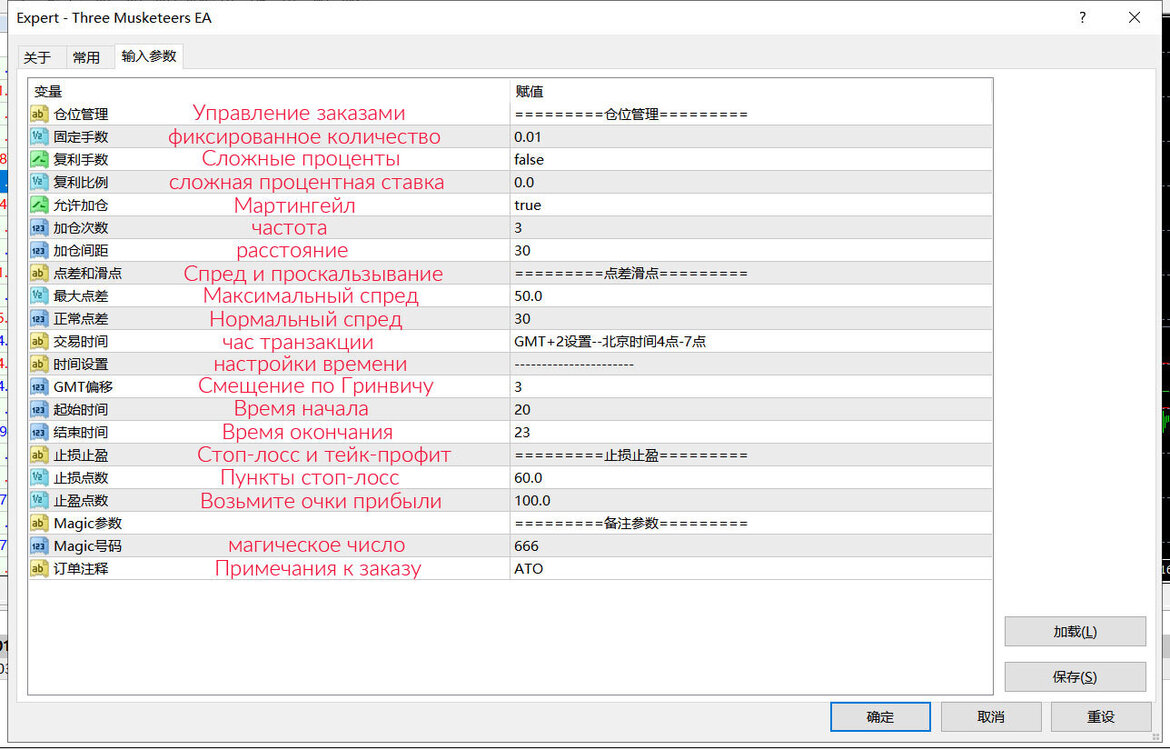Viewport: 1170px width, 750px height.
Task: Click the string icon beside 仓位管理
Action: [x=39, y=114]
